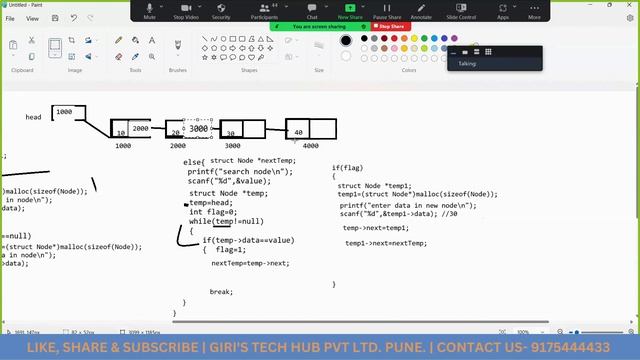Image resolution: width=640 pixels, height=360 pixels.
Task: Click the Save floppy disk icon
Action: coord(55,18)
